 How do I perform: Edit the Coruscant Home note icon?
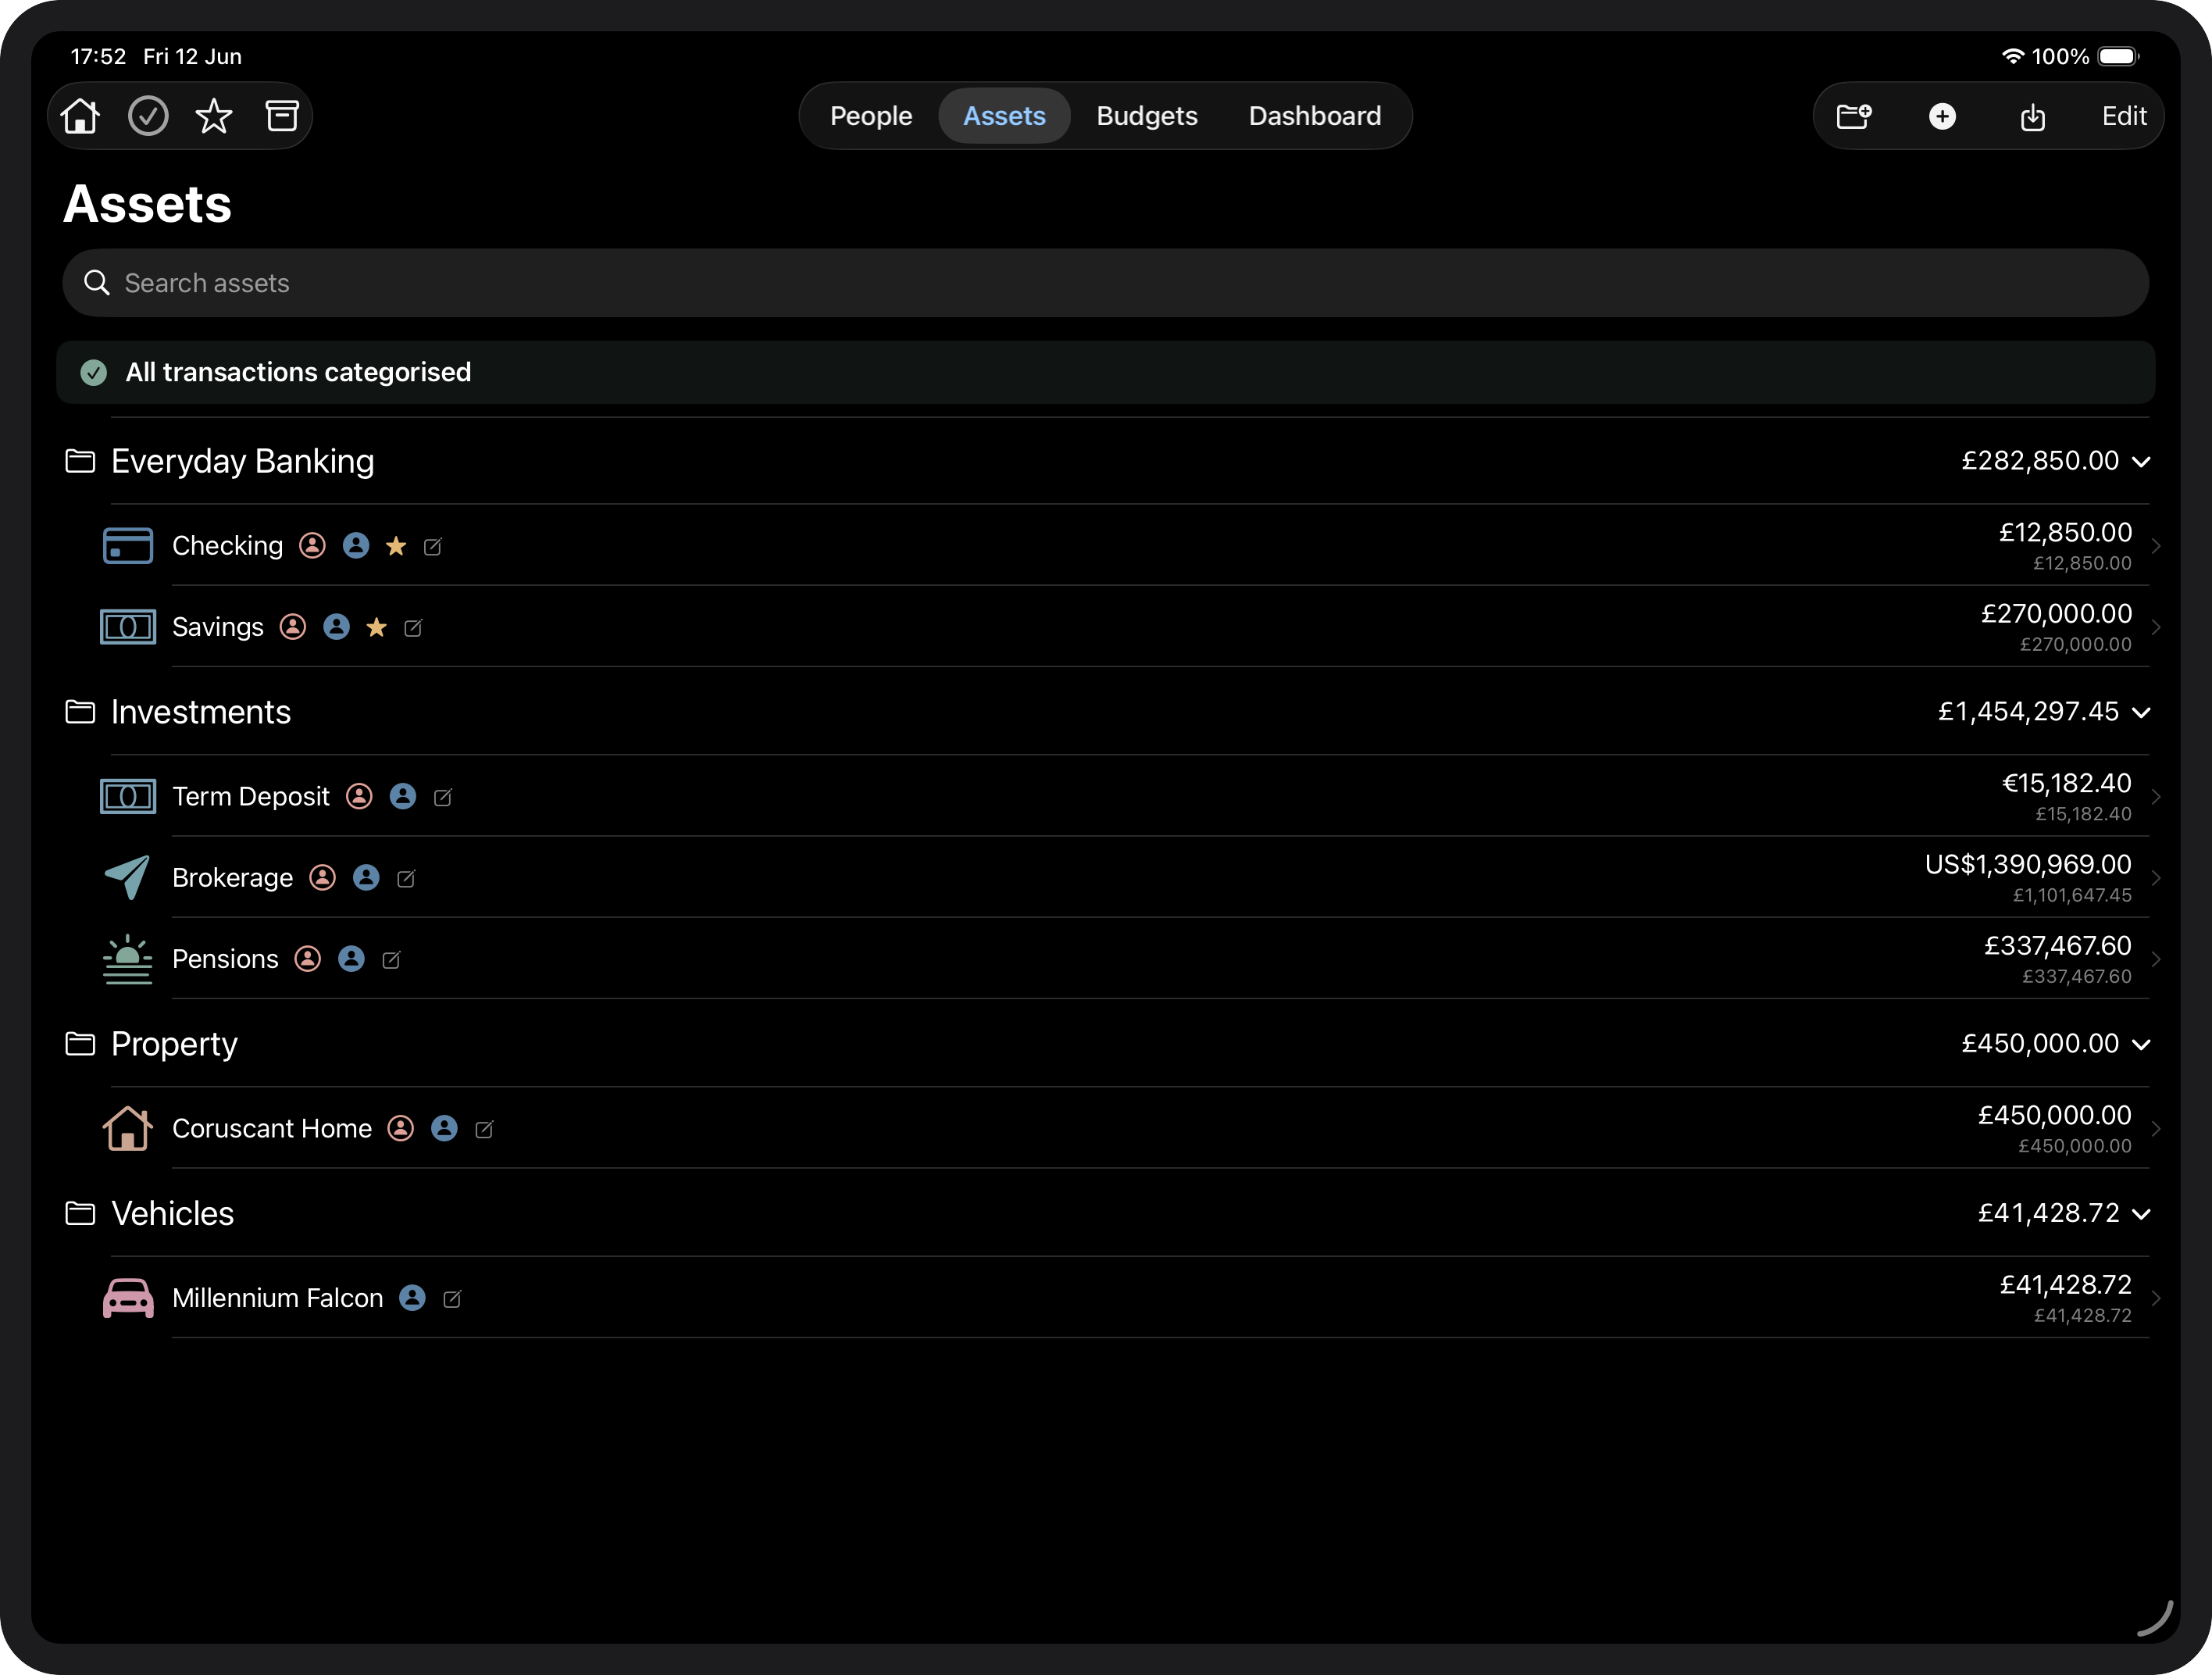(x=484, y=1129)
